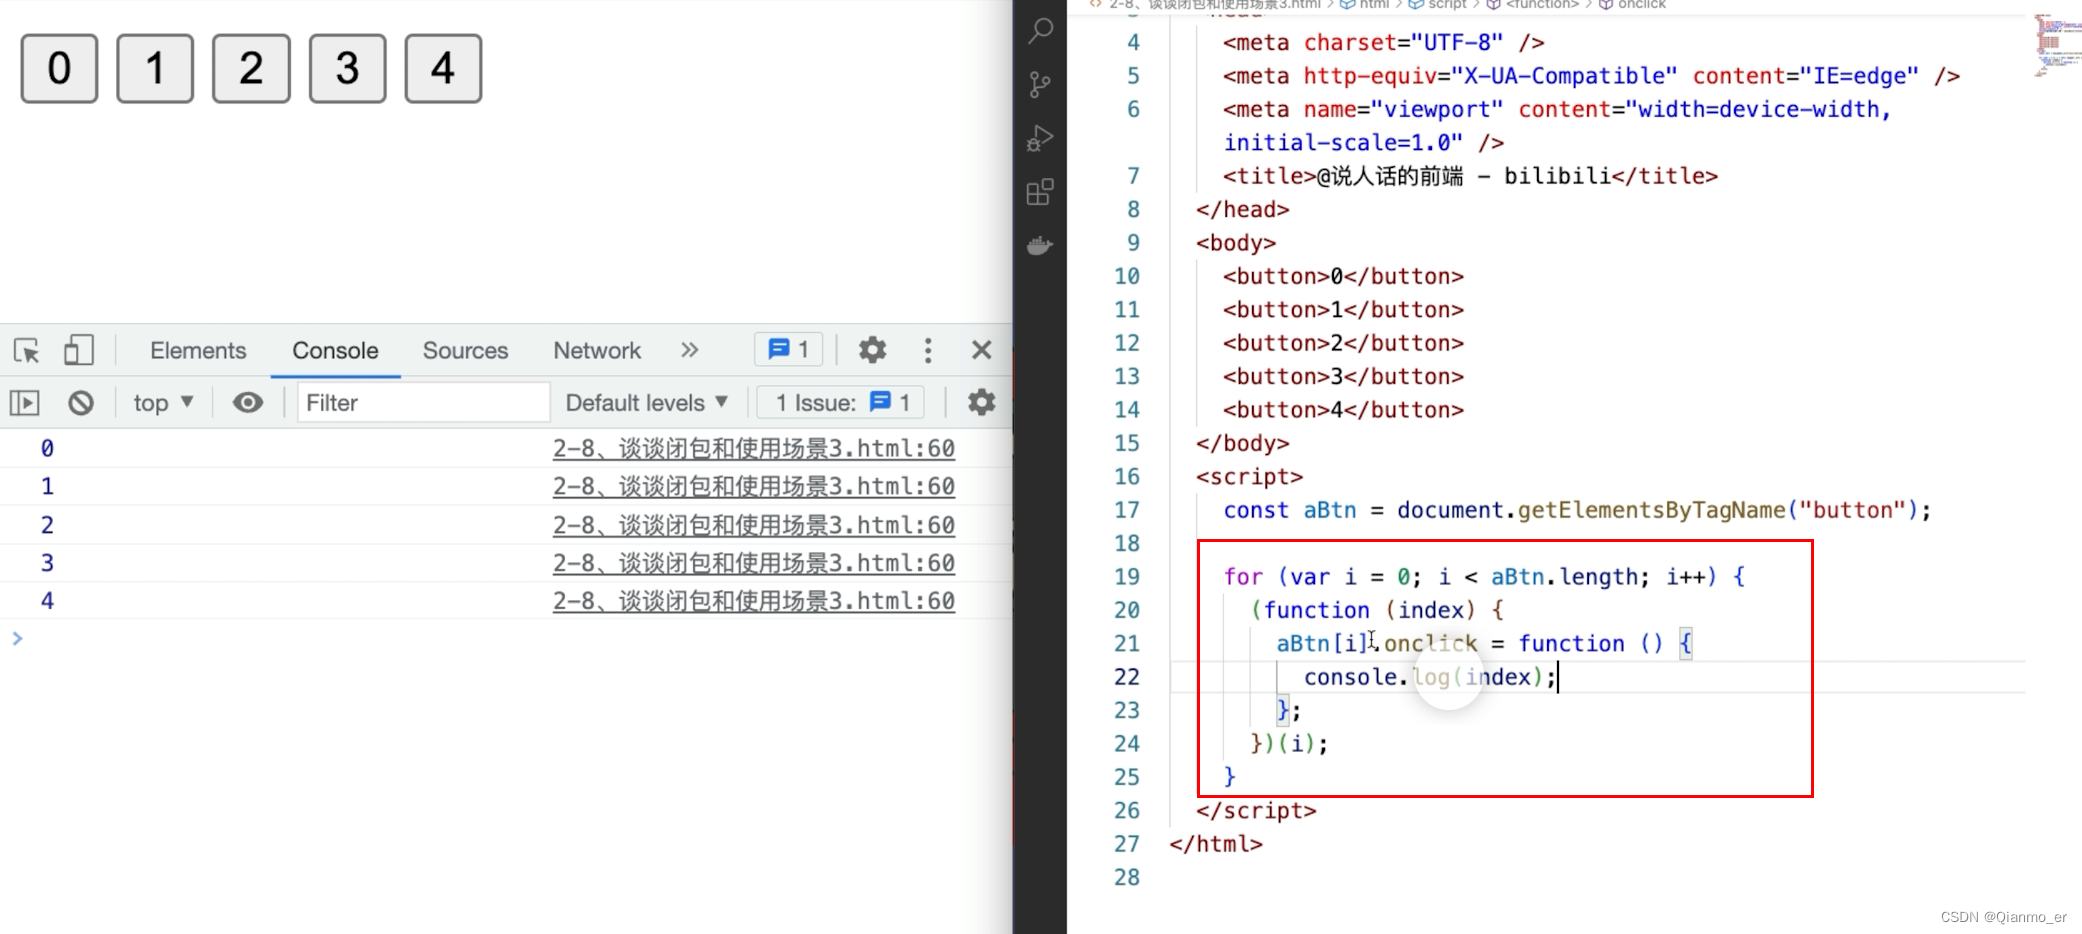Click line number 22 in the editor gutter

click(x=1127, y=677)
